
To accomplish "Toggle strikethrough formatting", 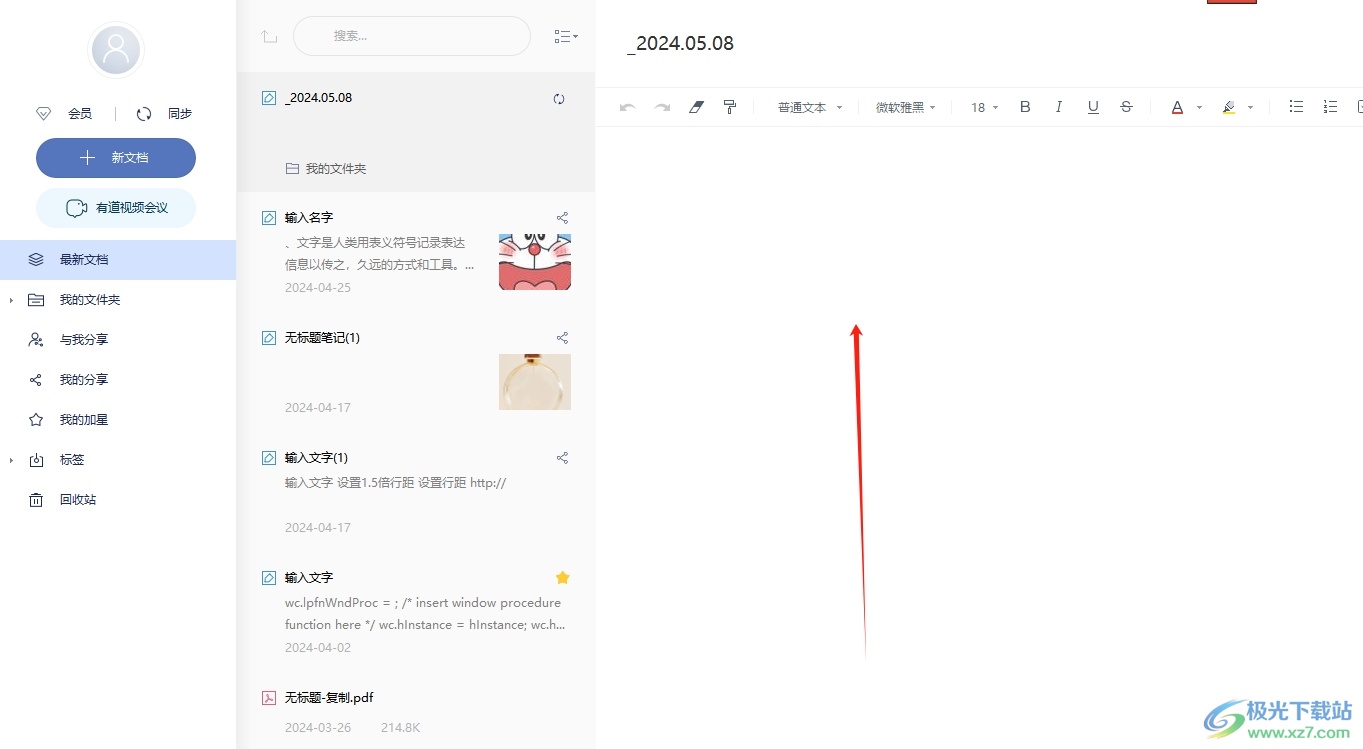I will tap(1127, 107).
